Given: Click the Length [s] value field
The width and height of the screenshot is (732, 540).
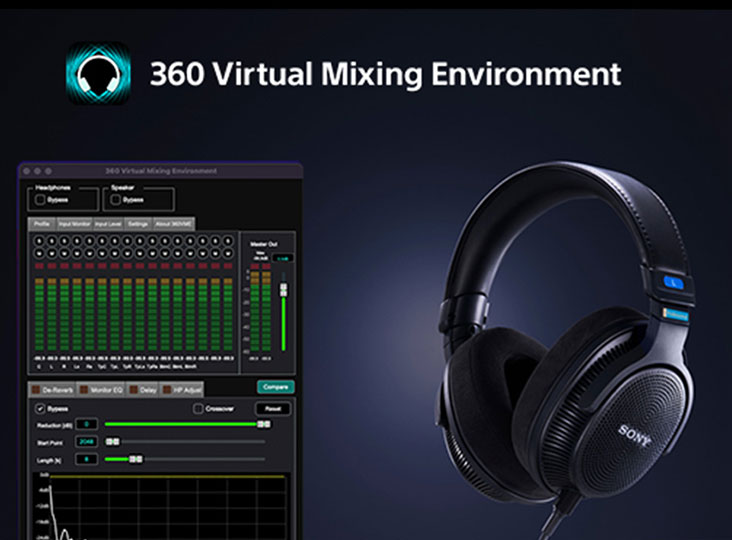Looking at the screenshot, I should 86,459.
